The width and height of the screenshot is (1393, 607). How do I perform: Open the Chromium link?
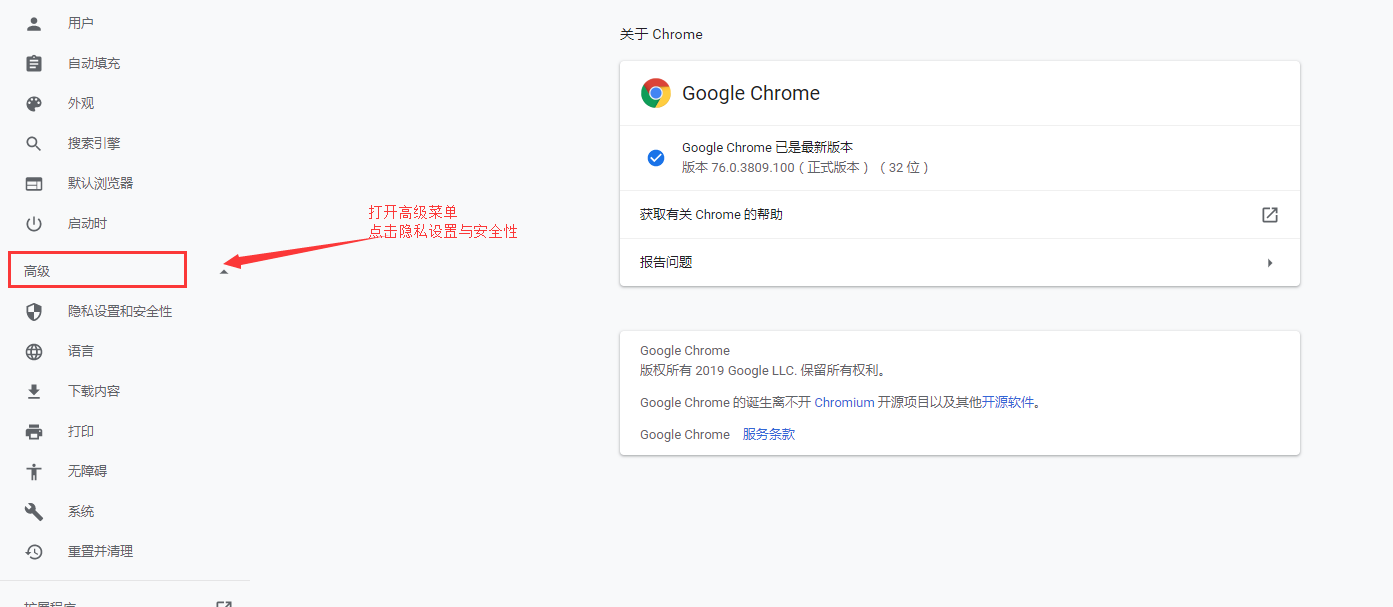(x=844, y=402)
